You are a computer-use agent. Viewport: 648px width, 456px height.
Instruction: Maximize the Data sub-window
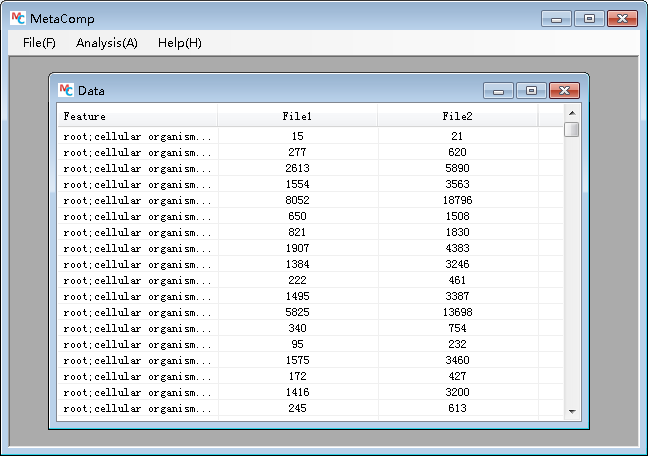tap(530, 91)
